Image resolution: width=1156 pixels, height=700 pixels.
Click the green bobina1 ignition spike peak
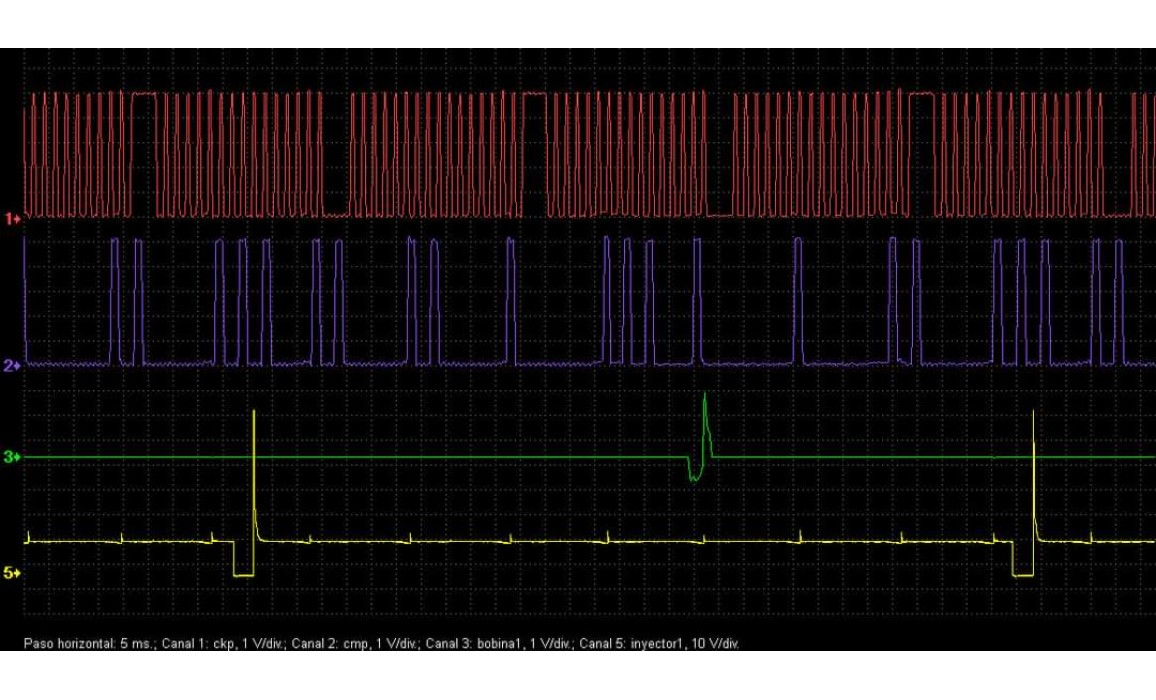coord(705,397)
